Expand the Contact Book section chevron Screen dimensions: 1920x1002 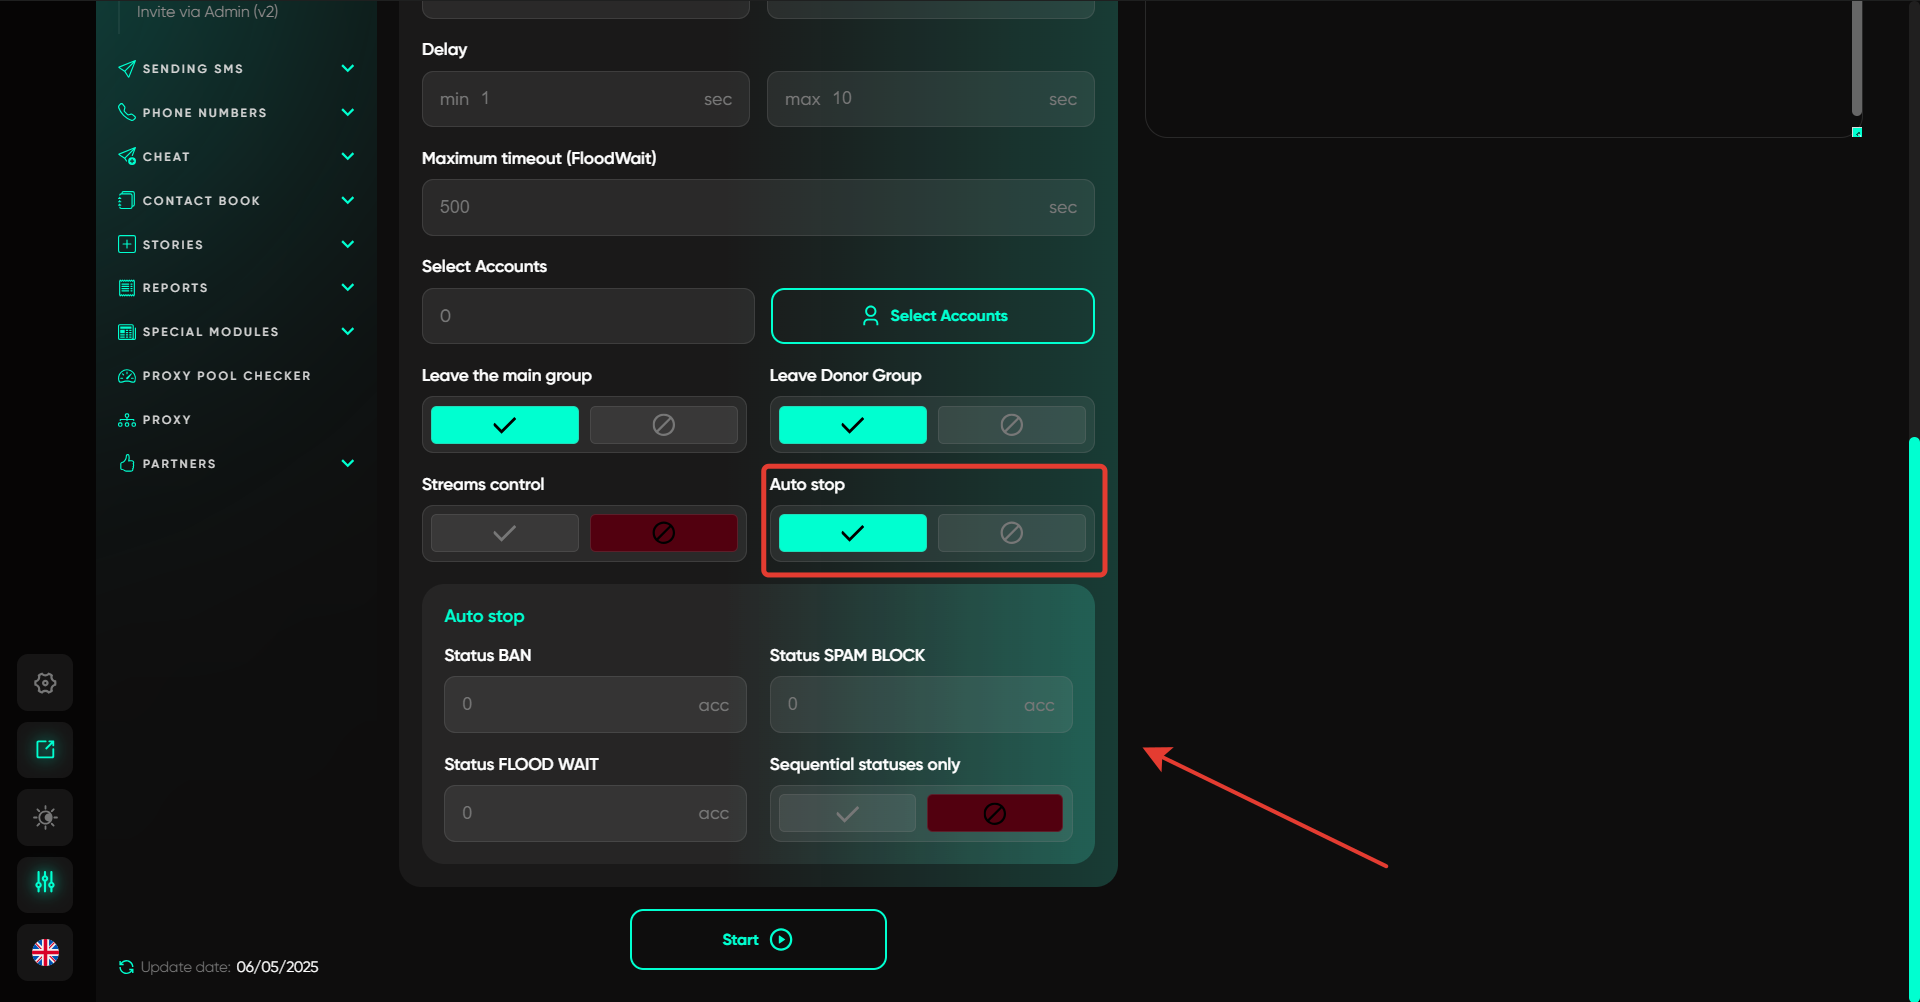click(x=347, y=200)
